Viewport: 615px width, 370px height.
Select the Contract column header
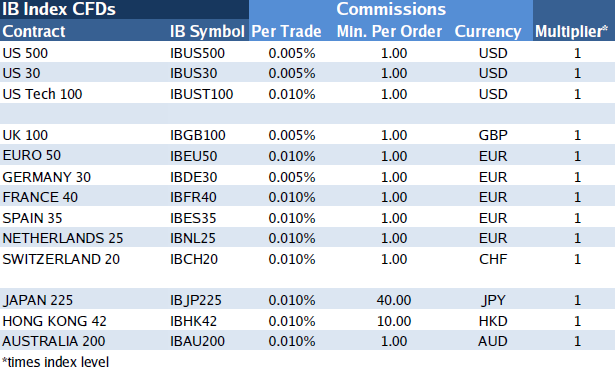click(x=34, y=31)
